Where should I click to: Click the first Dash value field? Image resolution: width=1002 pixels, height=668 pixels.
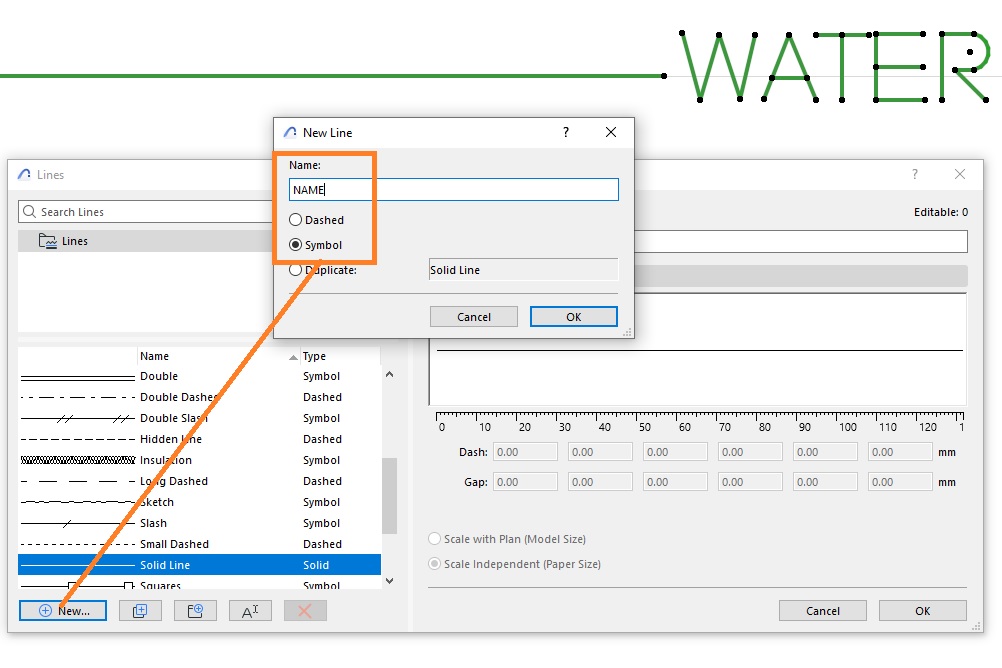[x=525, y=452]
